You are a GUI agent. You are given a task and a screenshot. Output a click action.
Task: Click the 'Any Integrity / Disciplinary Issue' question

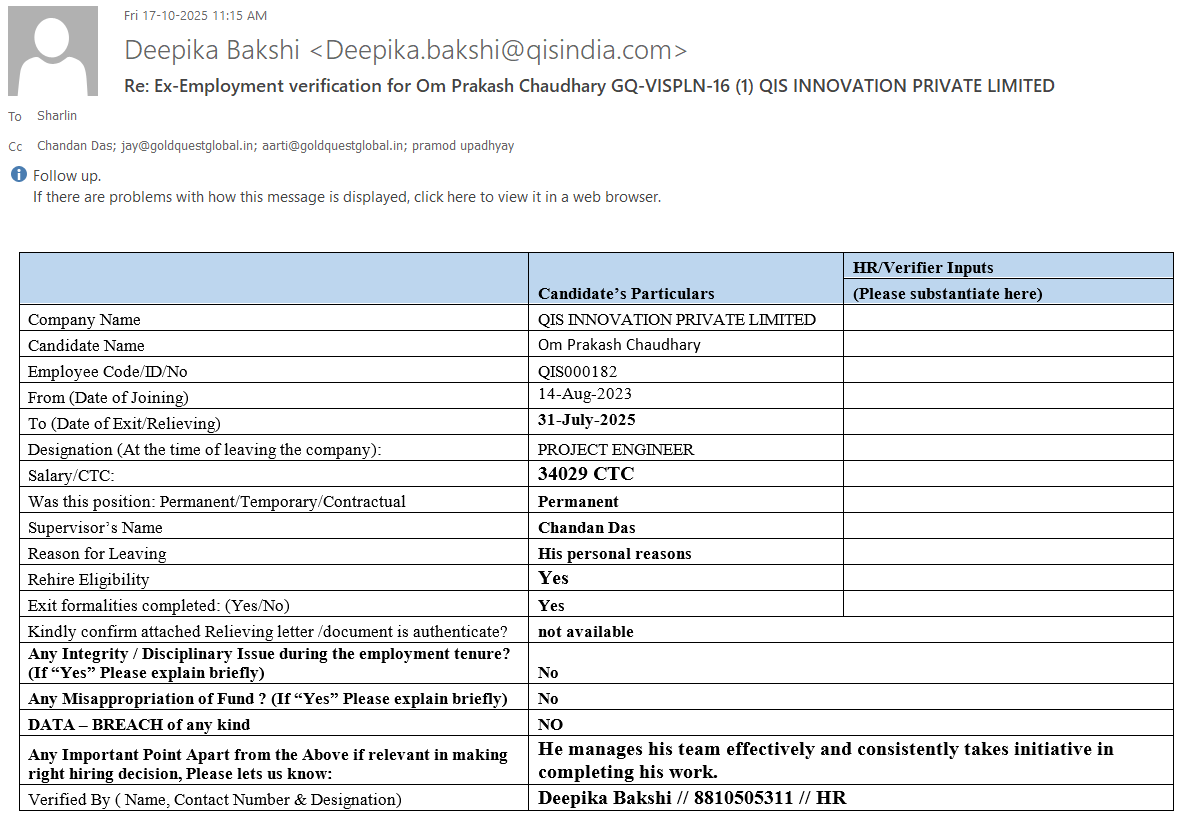click(x=269, y=663)
